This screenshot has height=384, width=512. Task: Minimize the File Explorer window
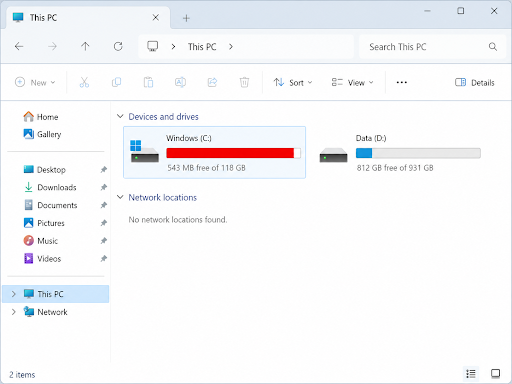(427, 11)
